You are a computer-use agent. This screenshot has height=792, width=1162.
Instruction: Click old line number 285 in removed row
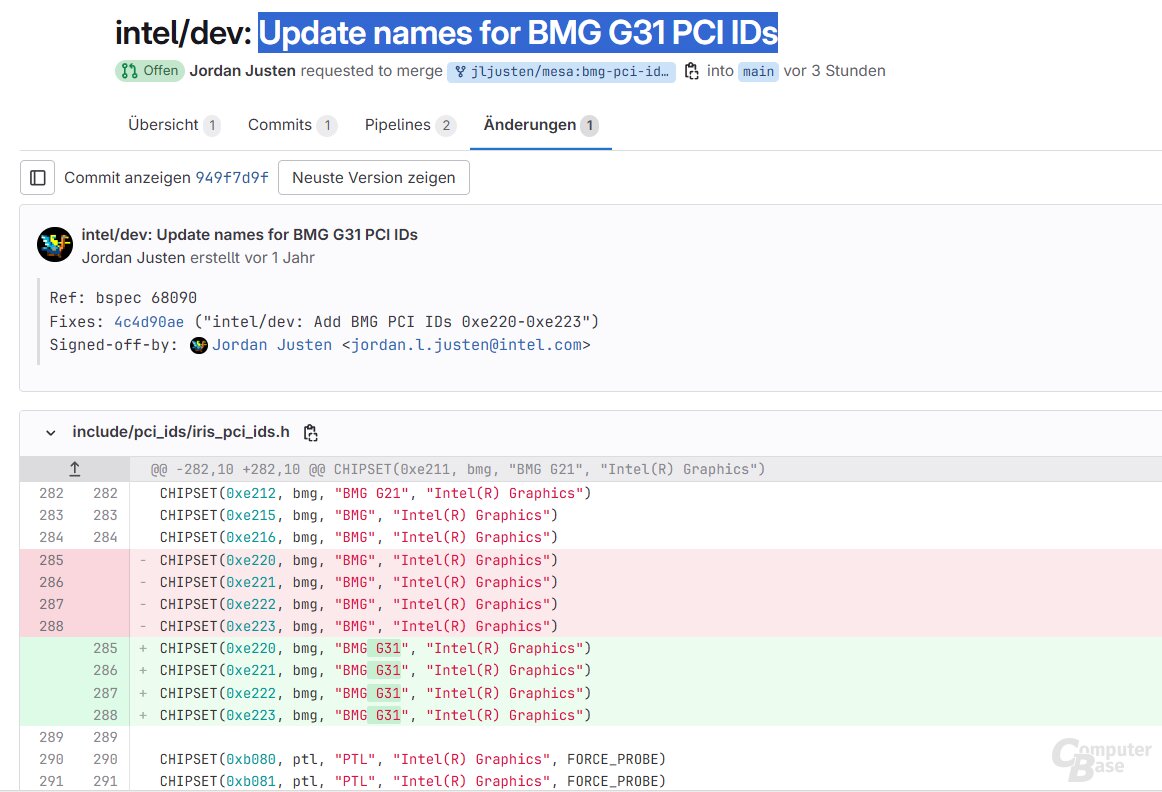pyautogui.click(x=51, y=560)
